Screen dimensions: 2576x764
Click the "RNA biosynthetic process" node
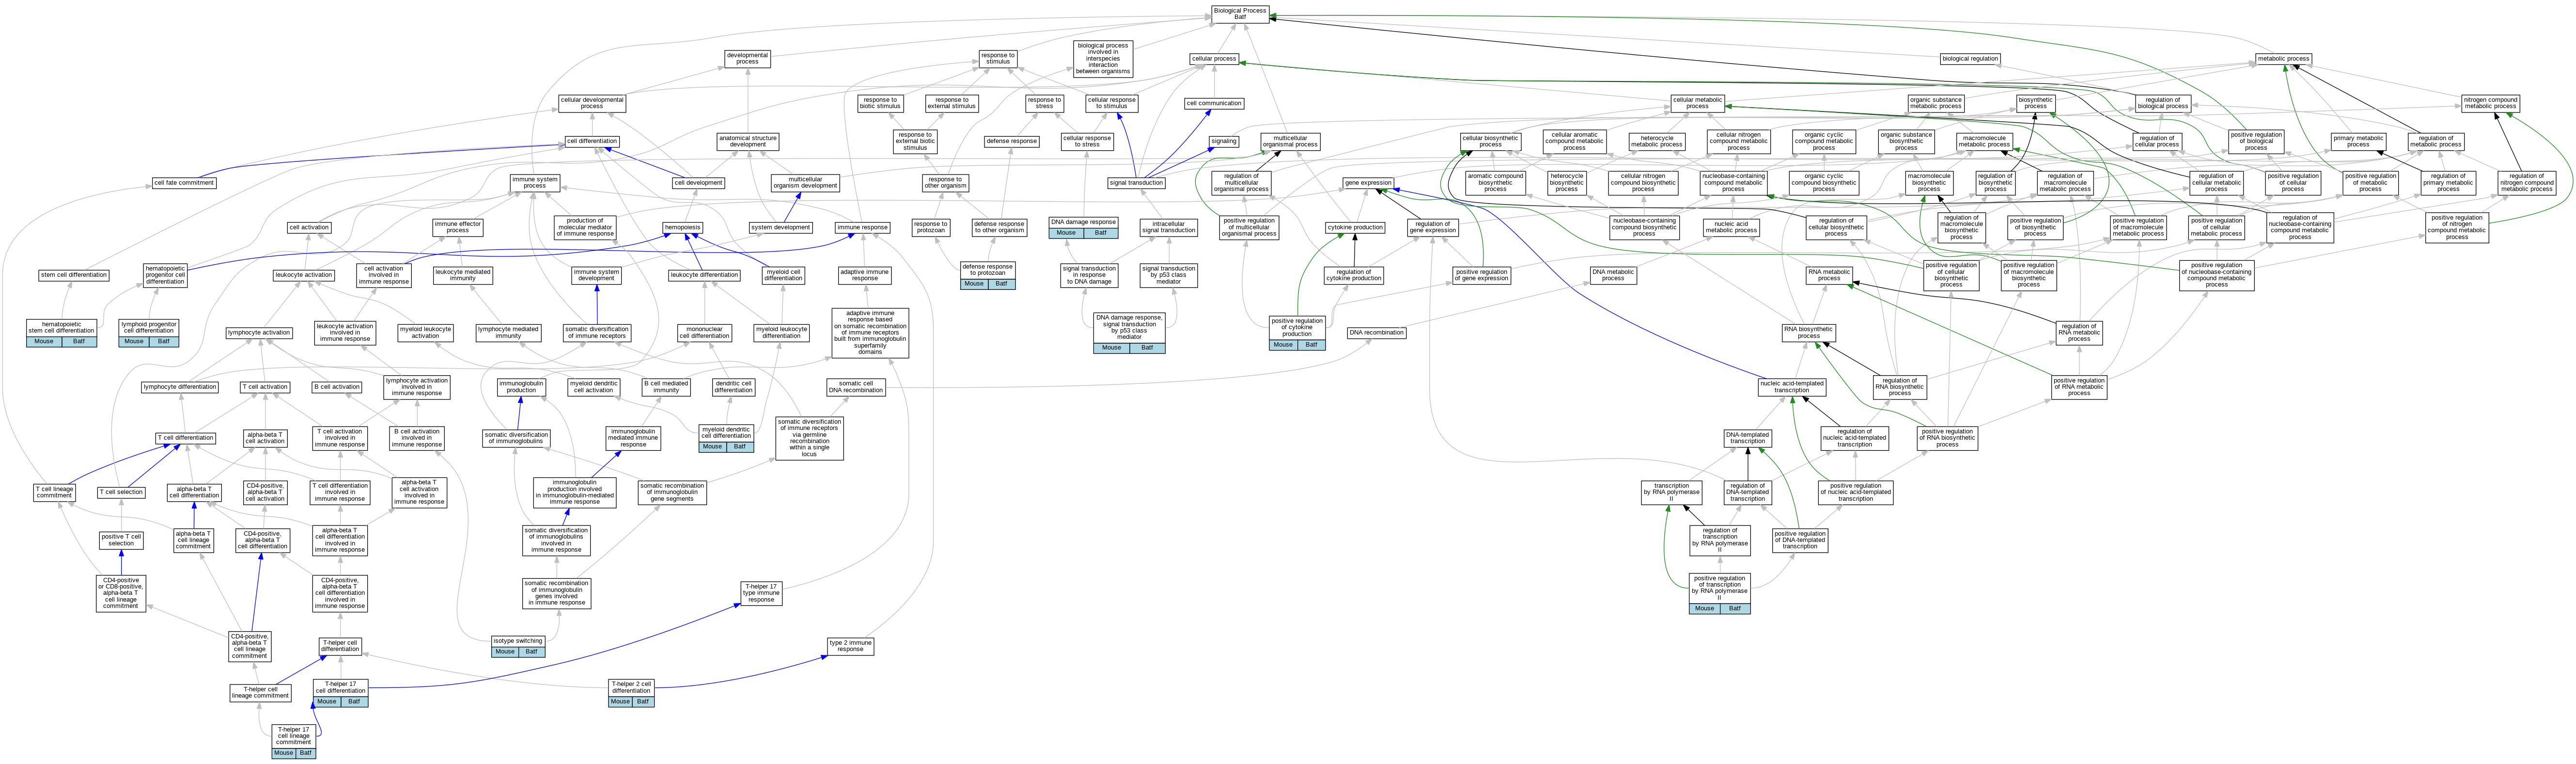[x=1809, y=332]
